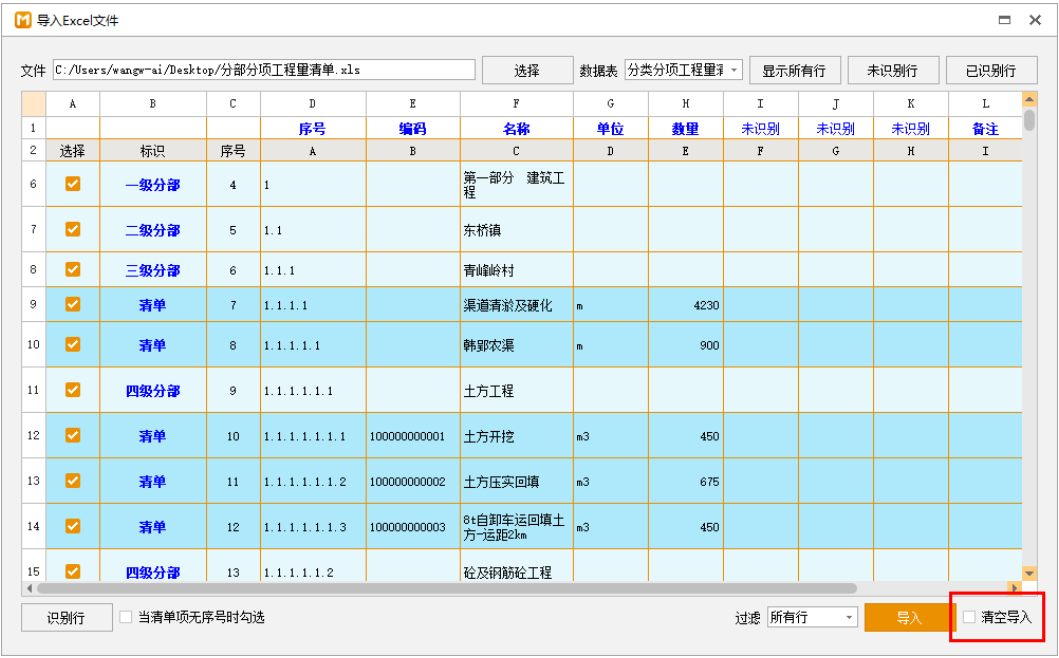Click the vertical scrollbar down arrow

coord(1029,573)
